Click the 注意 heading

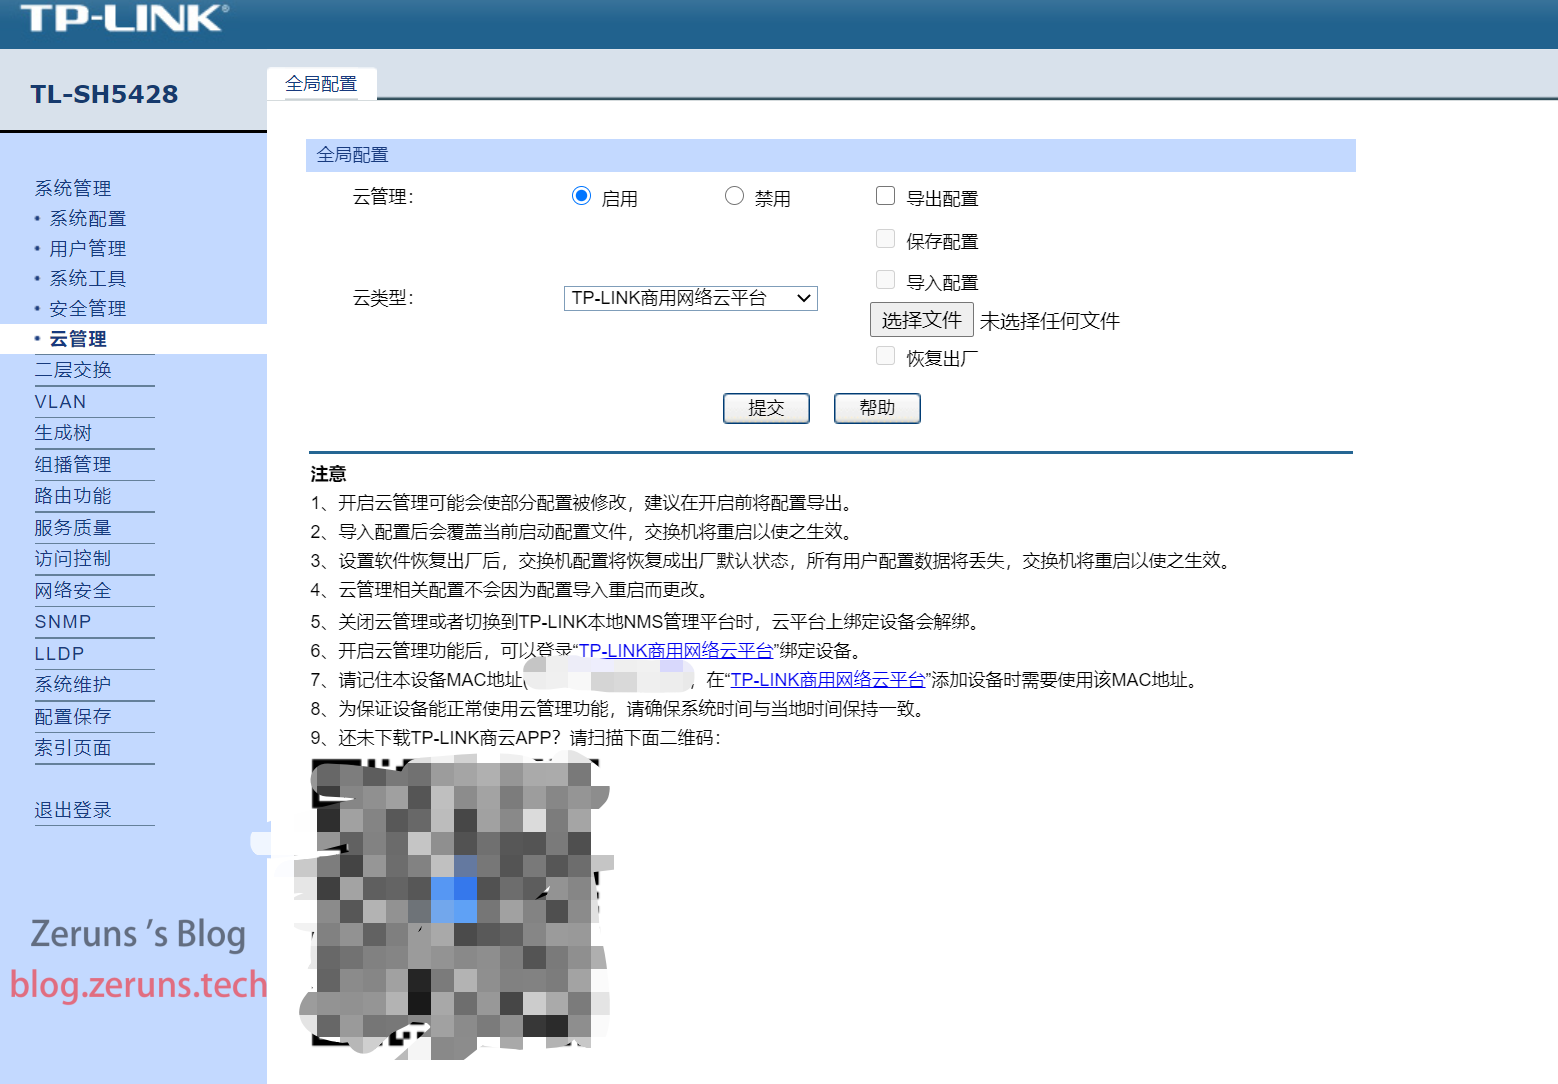point(328,474)
